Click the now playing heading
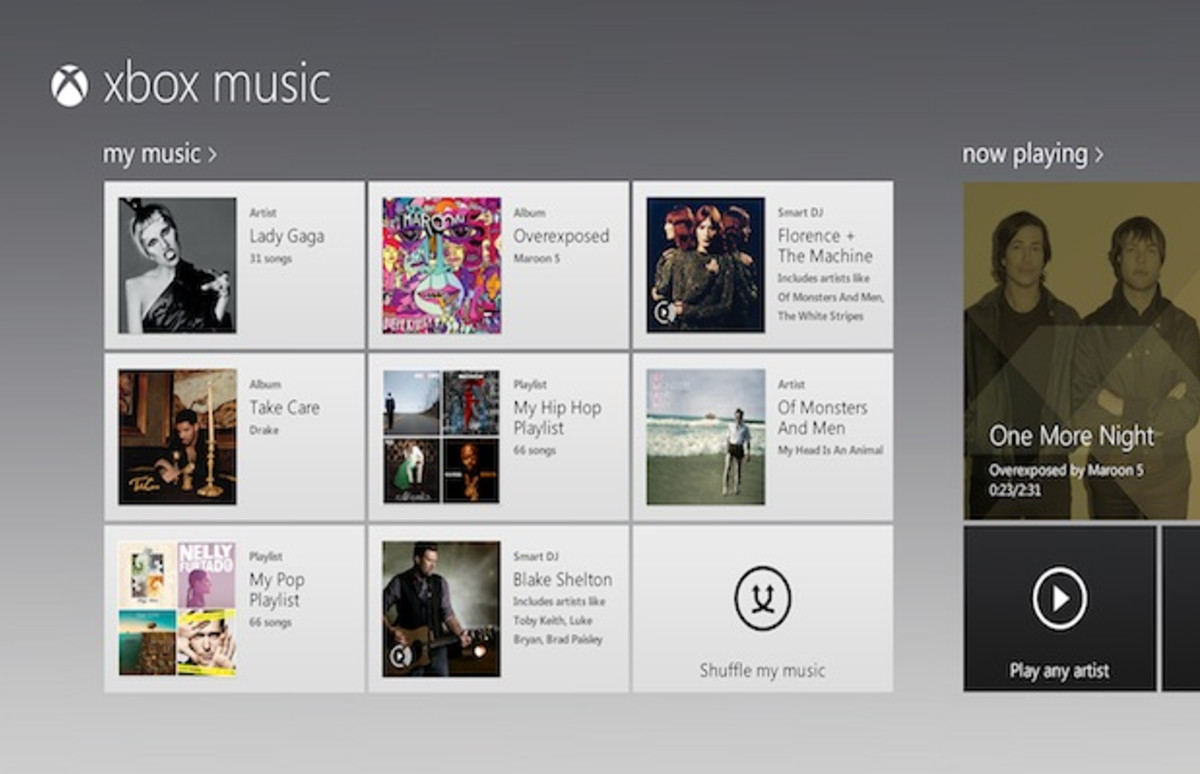1200x774 pixels. click(1024, 155)
